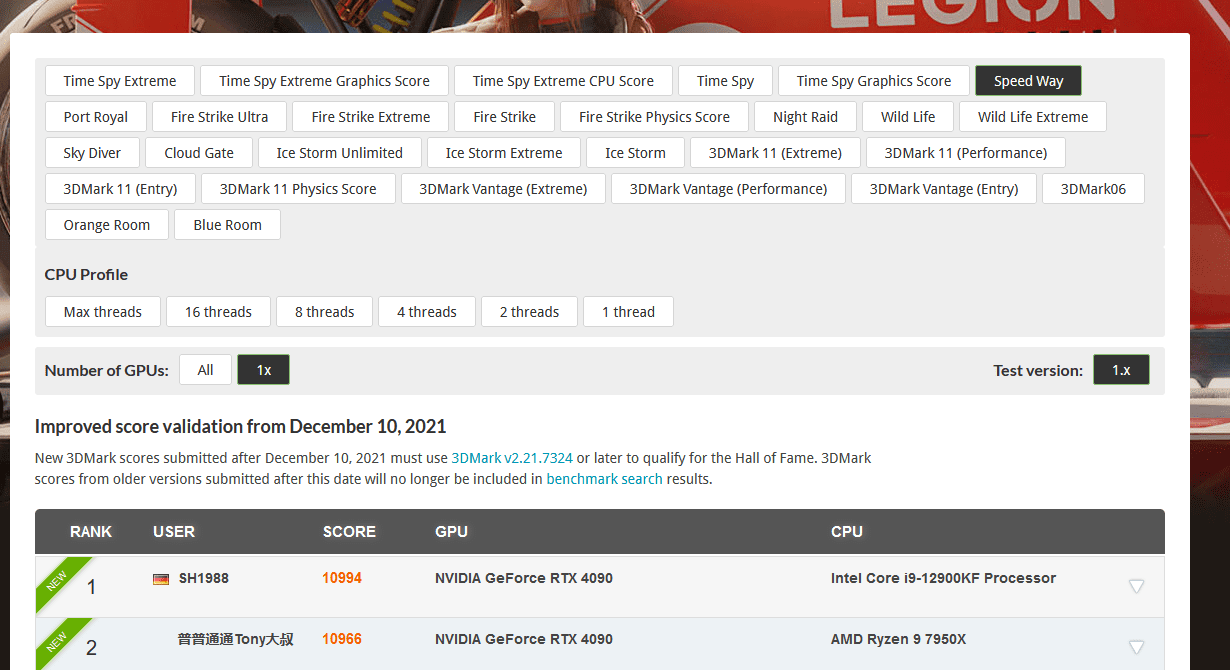Expand details for the AMD Ryzen 9 7950X row
The image size is (1230, 670).
1136,647
